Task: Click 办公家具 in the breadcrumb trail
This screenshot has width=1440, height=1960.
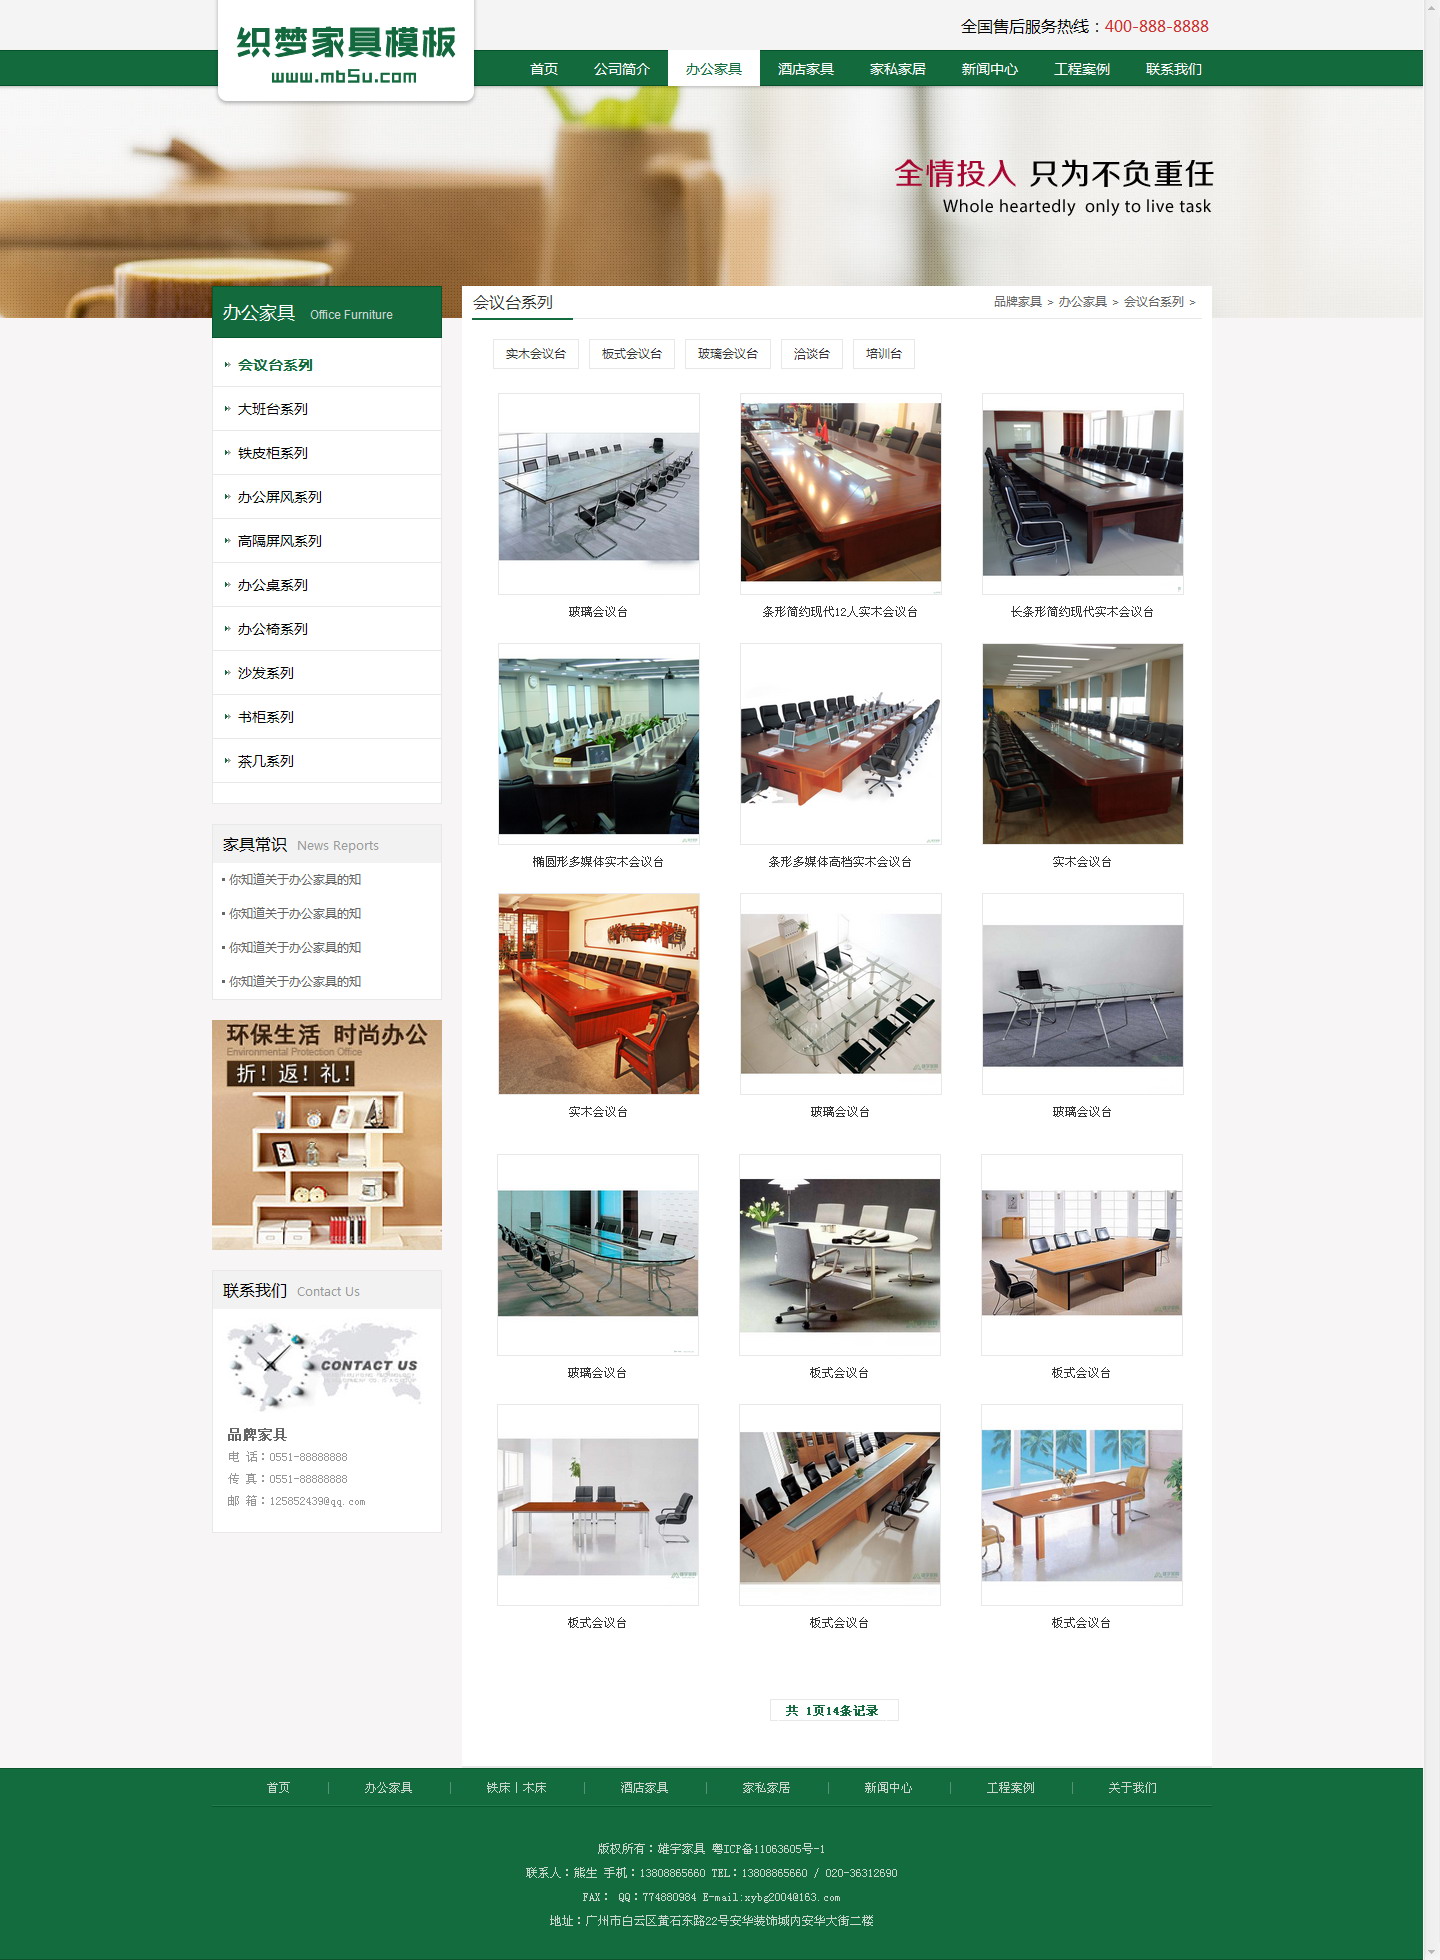Action: point(1082,302)
